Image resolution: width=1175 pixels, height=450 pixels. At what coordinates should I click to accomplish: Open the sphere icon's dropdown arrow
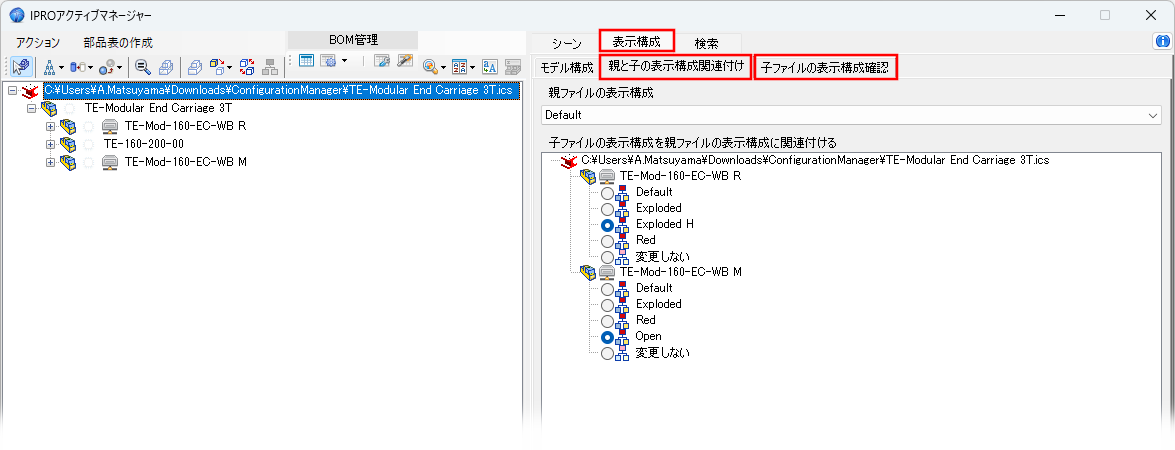coord(120,67)
